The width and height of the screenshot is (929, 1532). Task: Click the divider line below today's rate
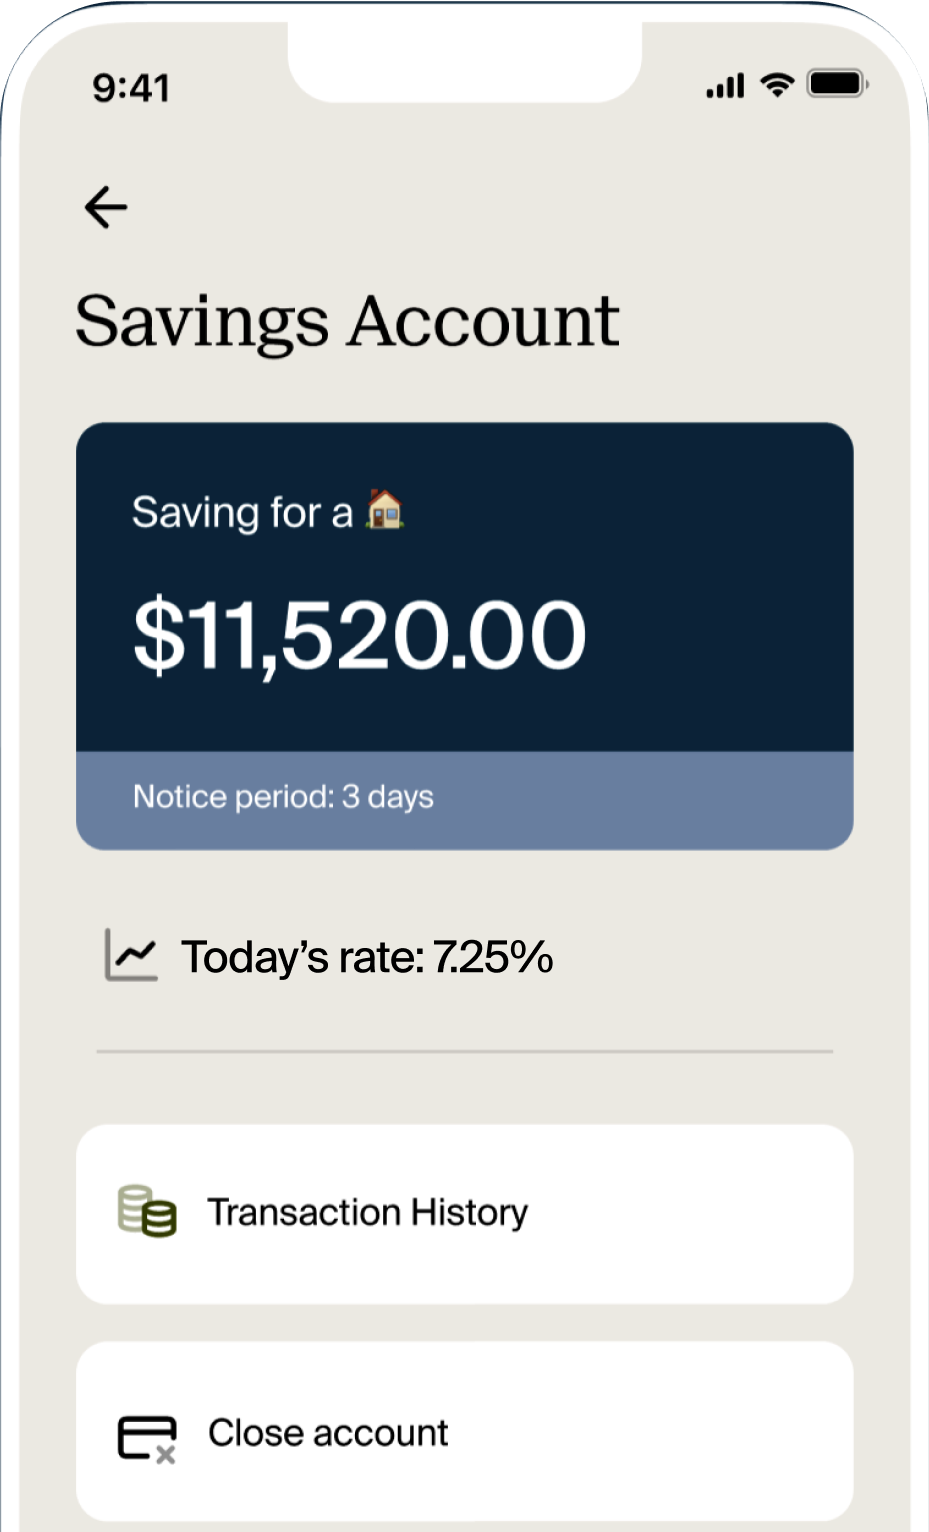tap(464, 1051)
